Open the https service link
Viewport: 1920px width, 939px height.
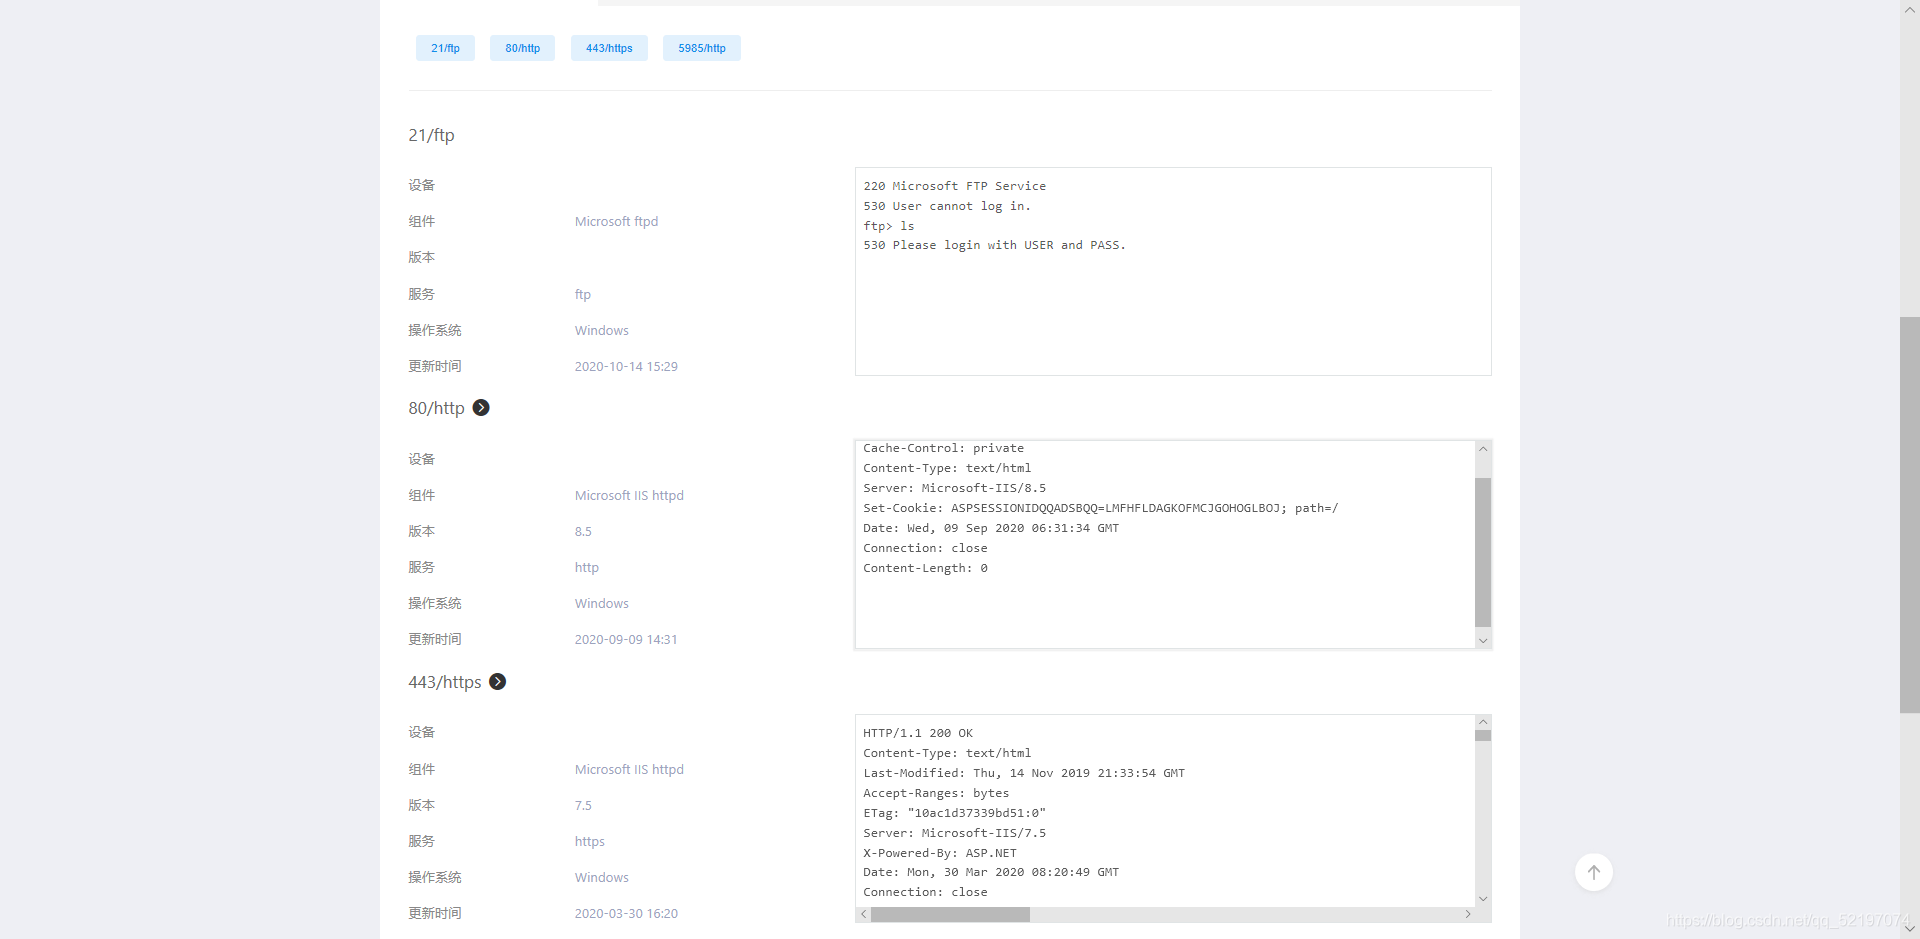590,842
